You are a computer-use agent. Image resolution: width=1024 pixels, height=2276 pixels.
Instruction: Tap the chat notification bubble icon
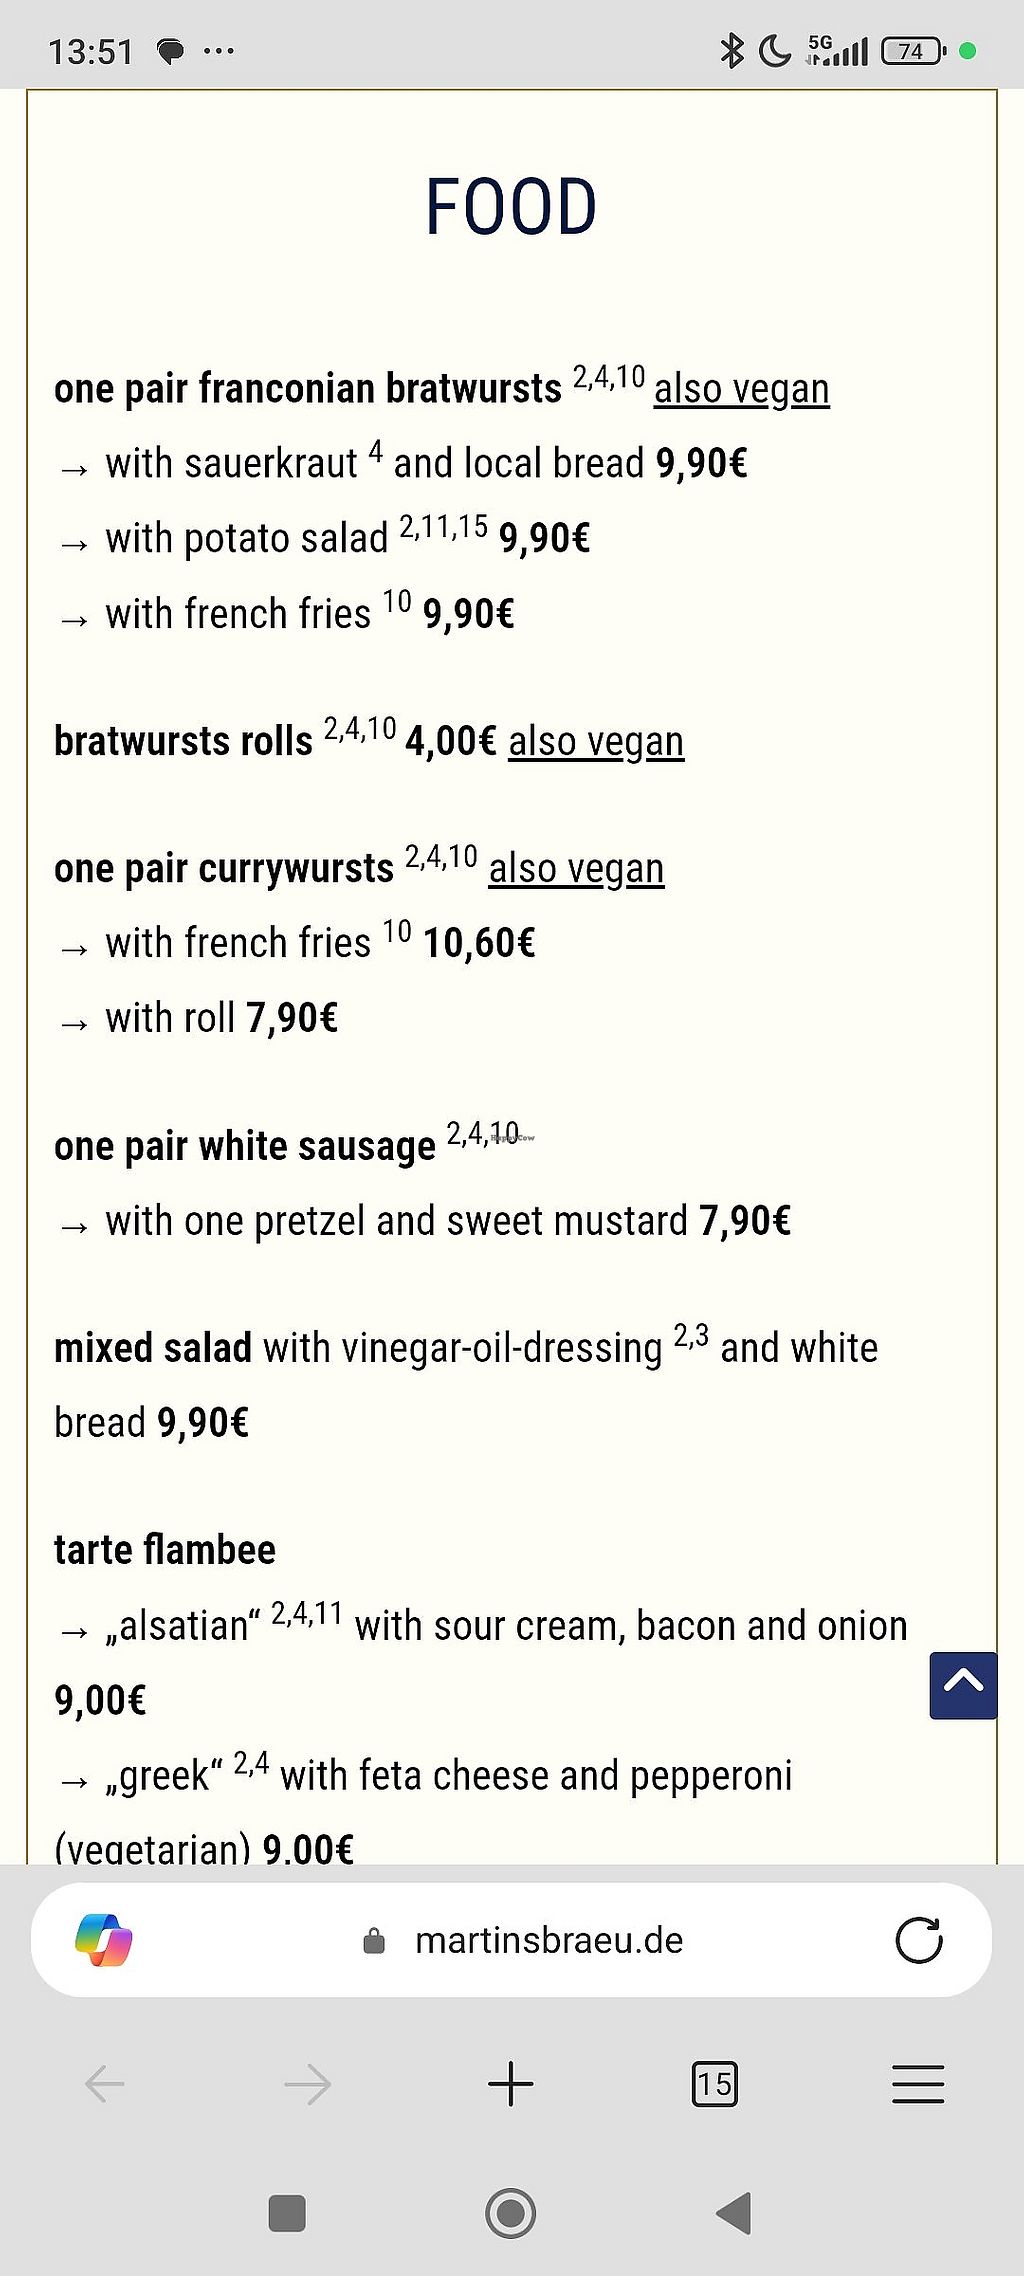pos(171,51)
